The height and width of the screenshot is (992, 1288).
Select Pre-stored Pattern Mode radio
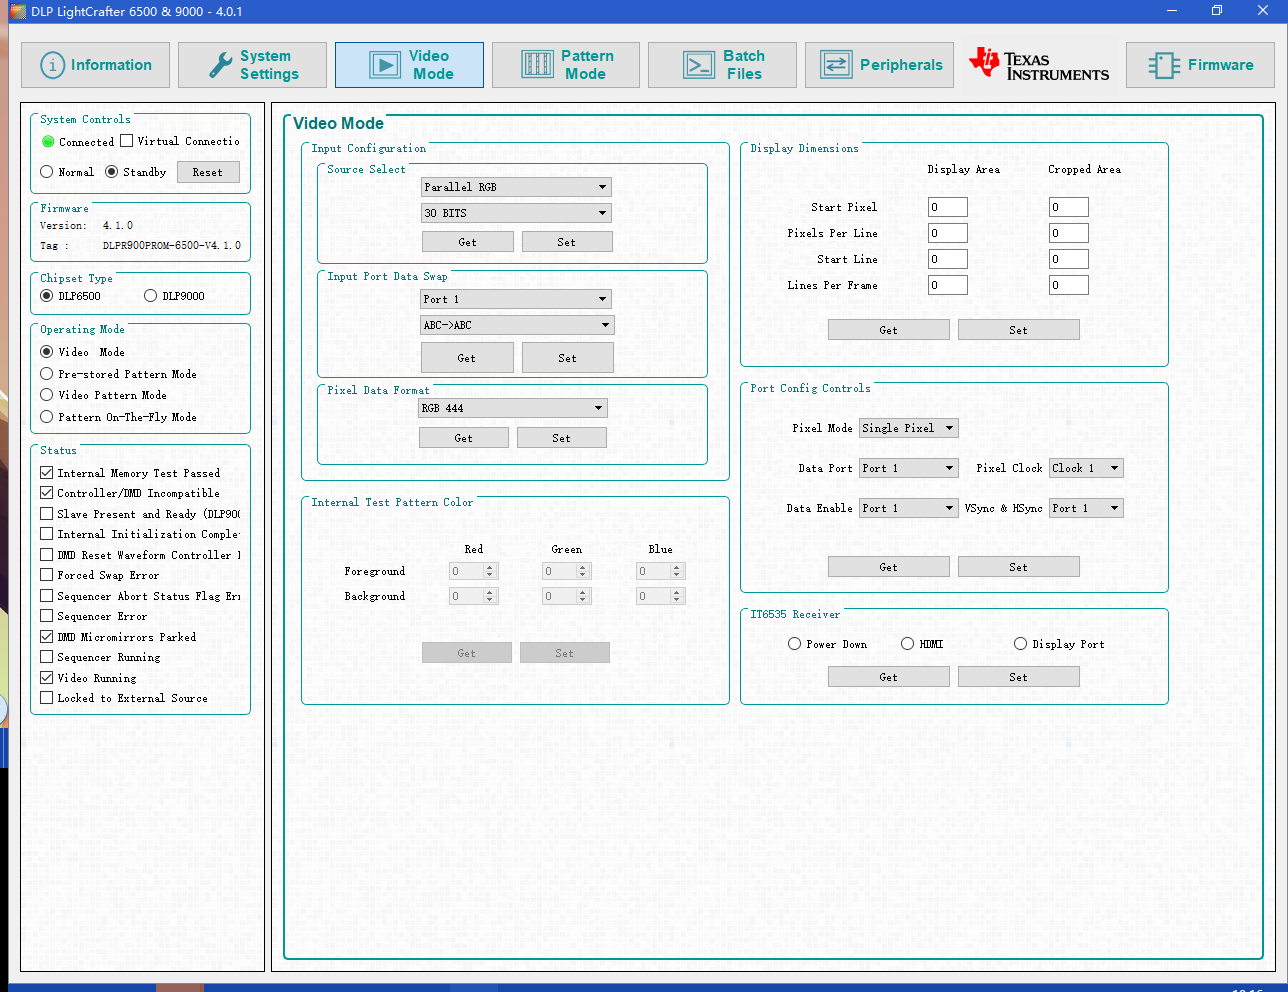[x=47, y=374]
